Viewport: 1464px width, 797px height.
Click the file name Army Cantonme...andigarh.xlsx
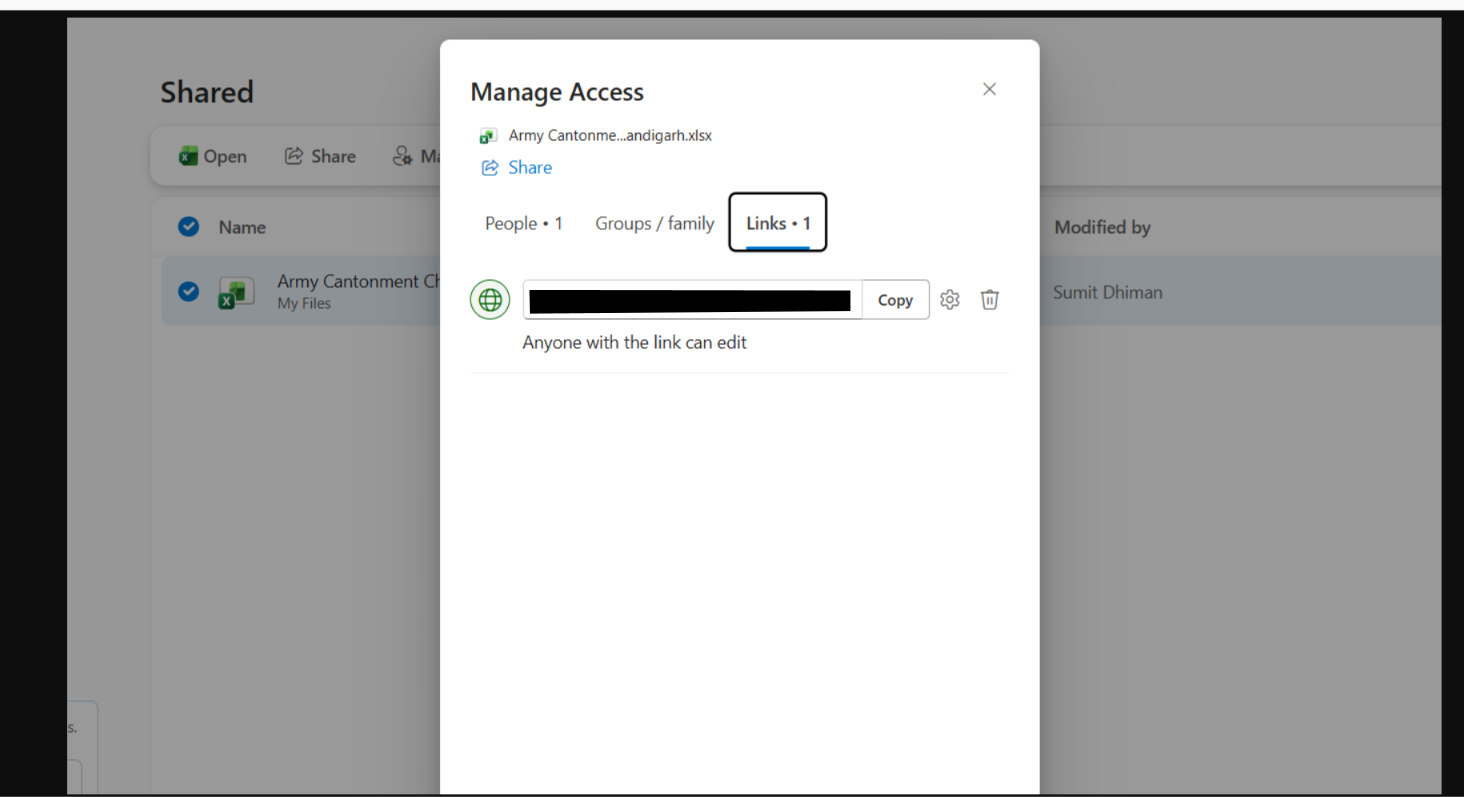610,135
